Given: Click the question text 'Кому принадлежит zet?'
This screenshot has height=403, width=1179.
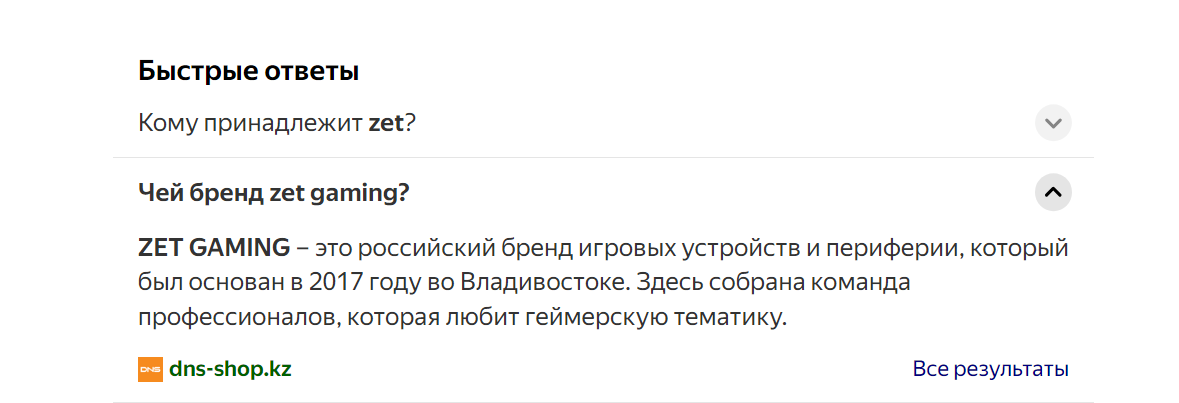Looking at the screenshot, I should click(x=277, y=123).
